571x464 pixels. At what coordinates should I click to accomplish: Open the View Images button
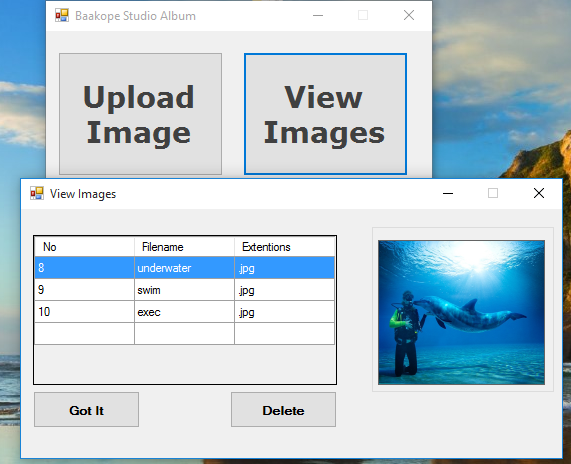click(325, 114)
